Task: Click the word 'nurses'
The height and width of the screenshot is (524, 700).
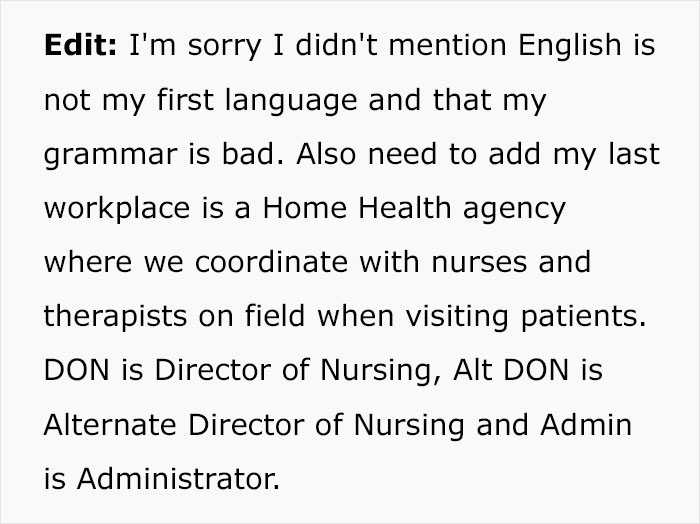Action: (x=479, y=262)
